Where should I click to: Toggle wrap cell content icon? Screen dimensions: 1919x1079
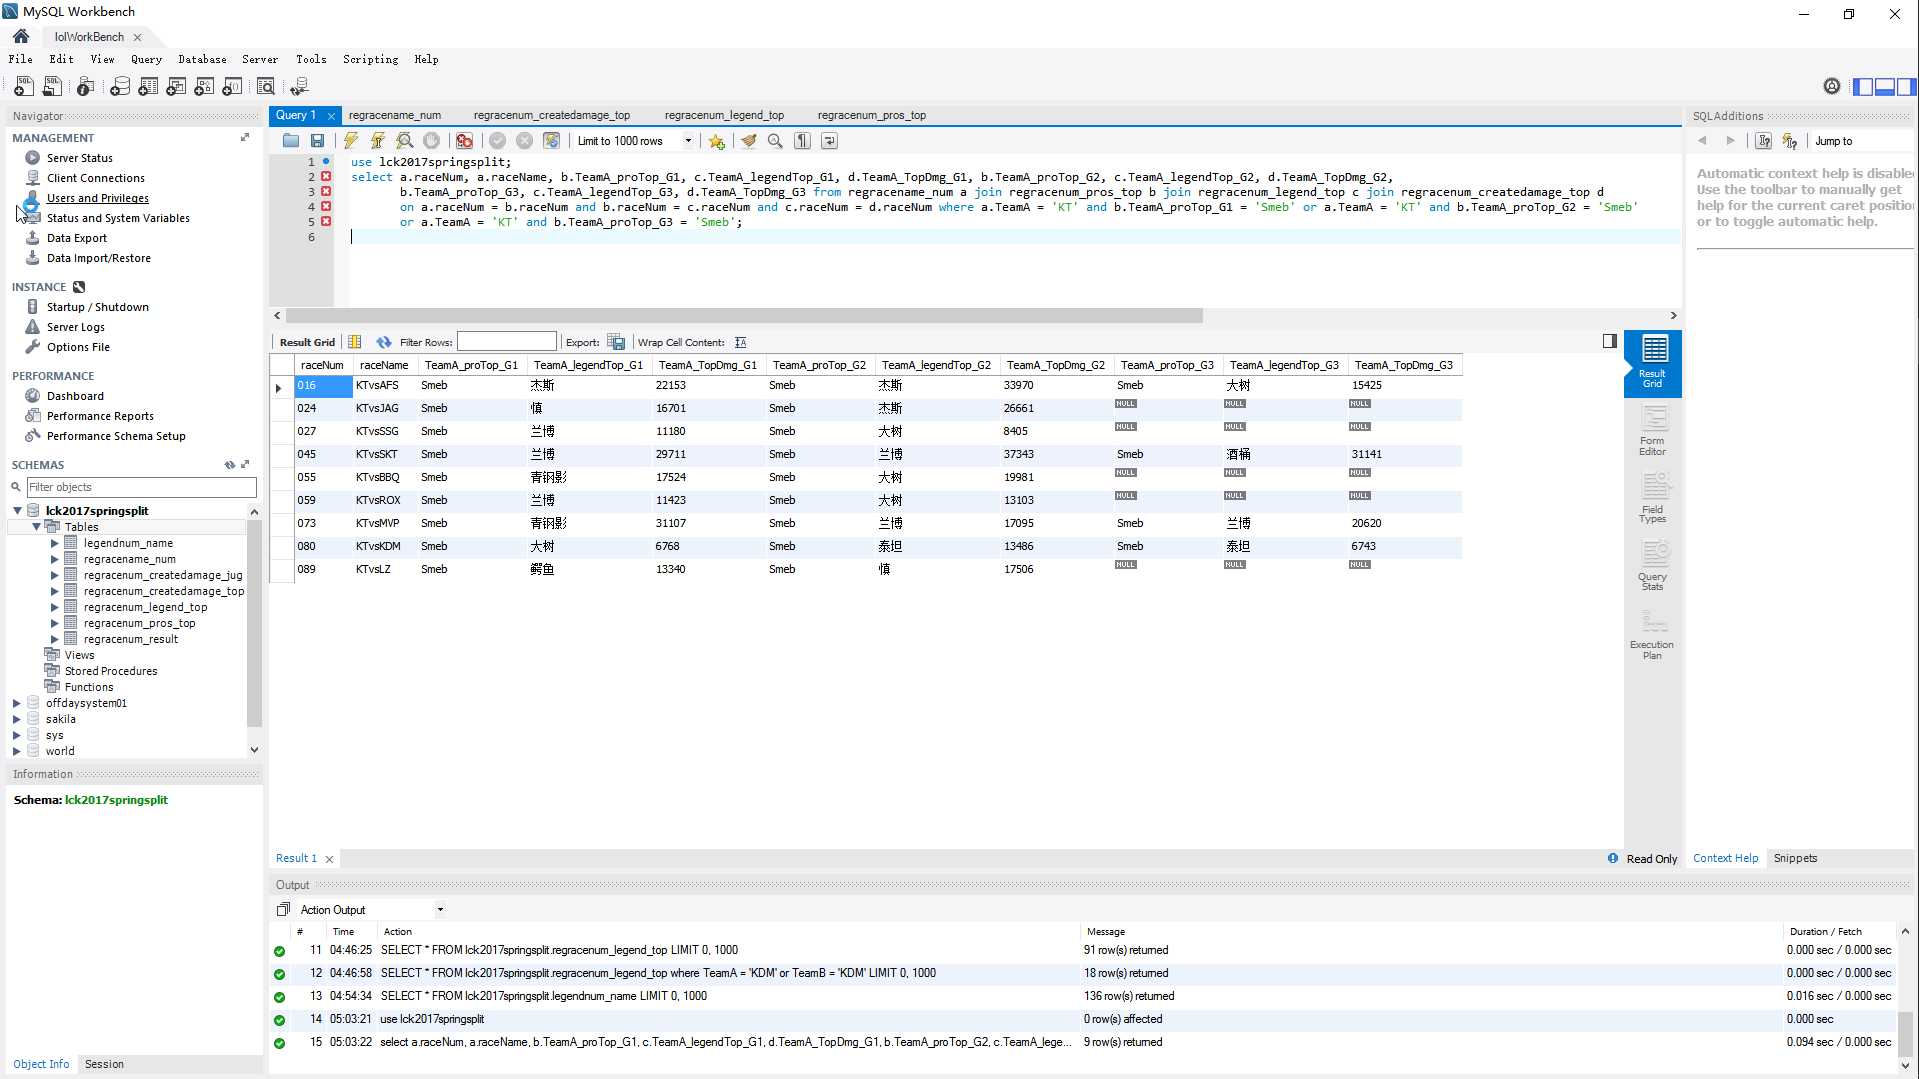click(x=740, y=342)
